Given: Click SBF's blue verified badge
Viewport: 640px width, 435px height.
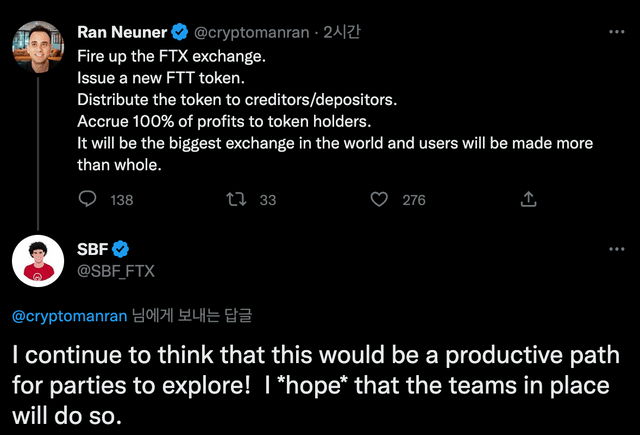Looking at the screenshot, I should tap(118, 249).
